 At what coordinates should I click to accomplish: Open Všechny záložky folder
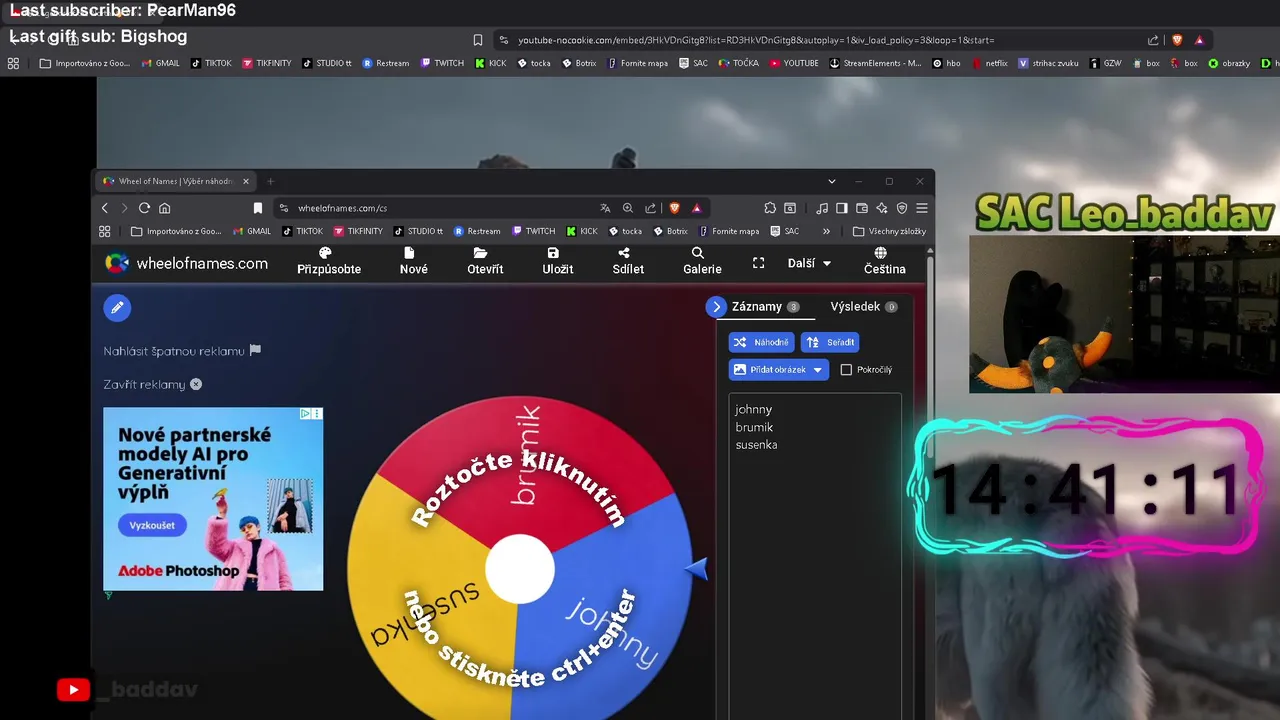(889, 231)
